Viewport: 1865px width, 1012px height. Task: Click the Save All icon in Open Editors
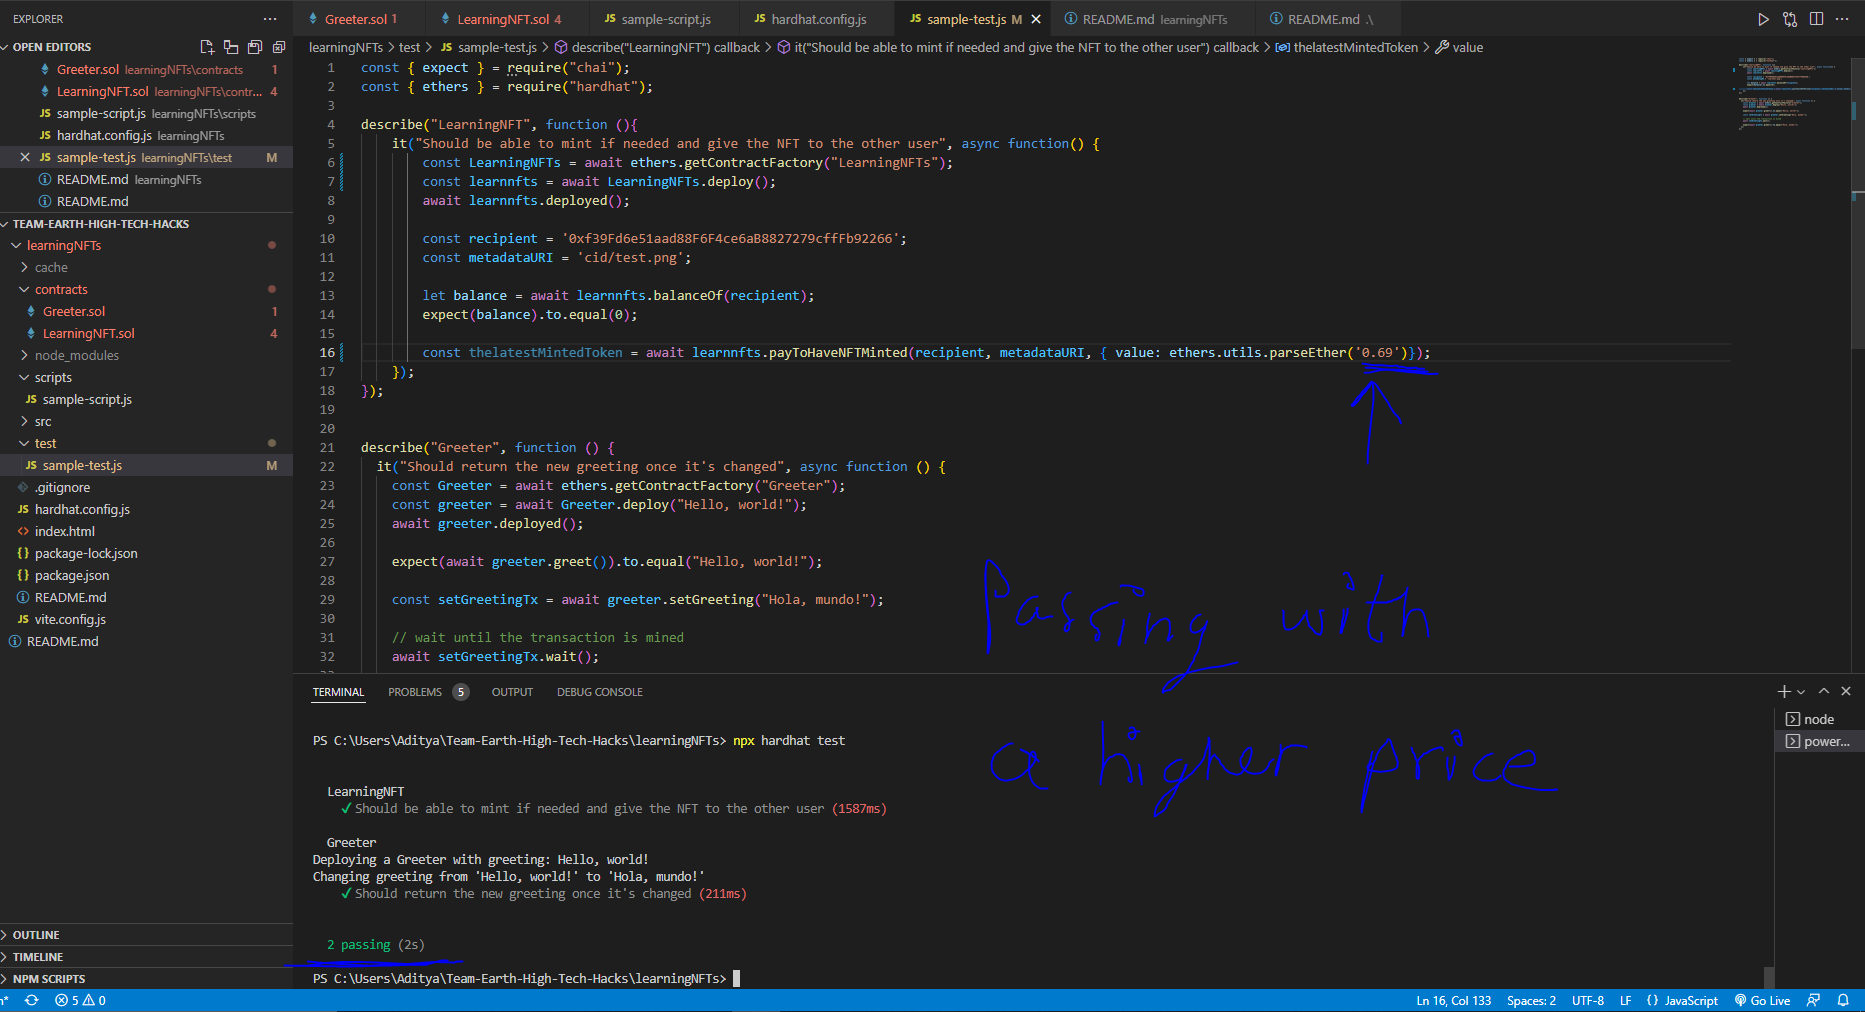pyautogui.click(x=255, y=47)
